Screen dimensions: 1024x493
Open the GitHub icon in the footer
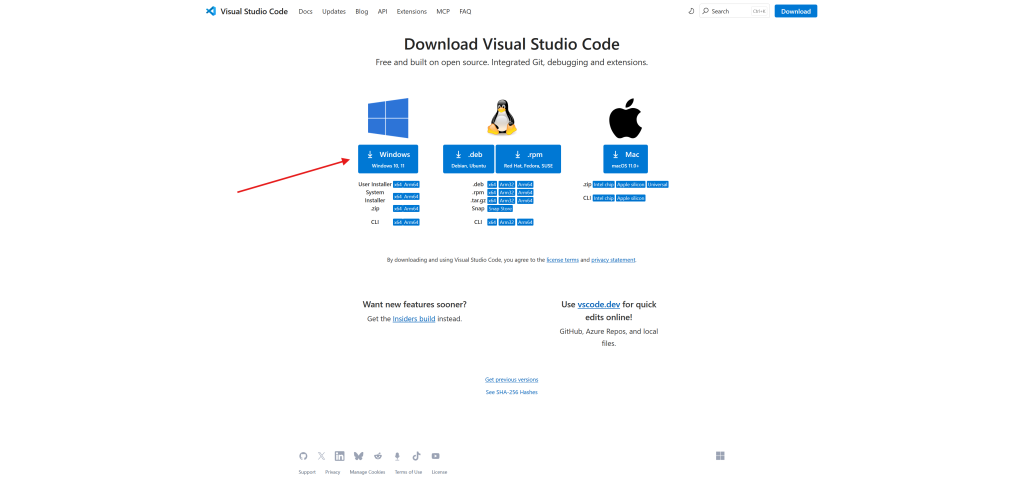point(304,455)
